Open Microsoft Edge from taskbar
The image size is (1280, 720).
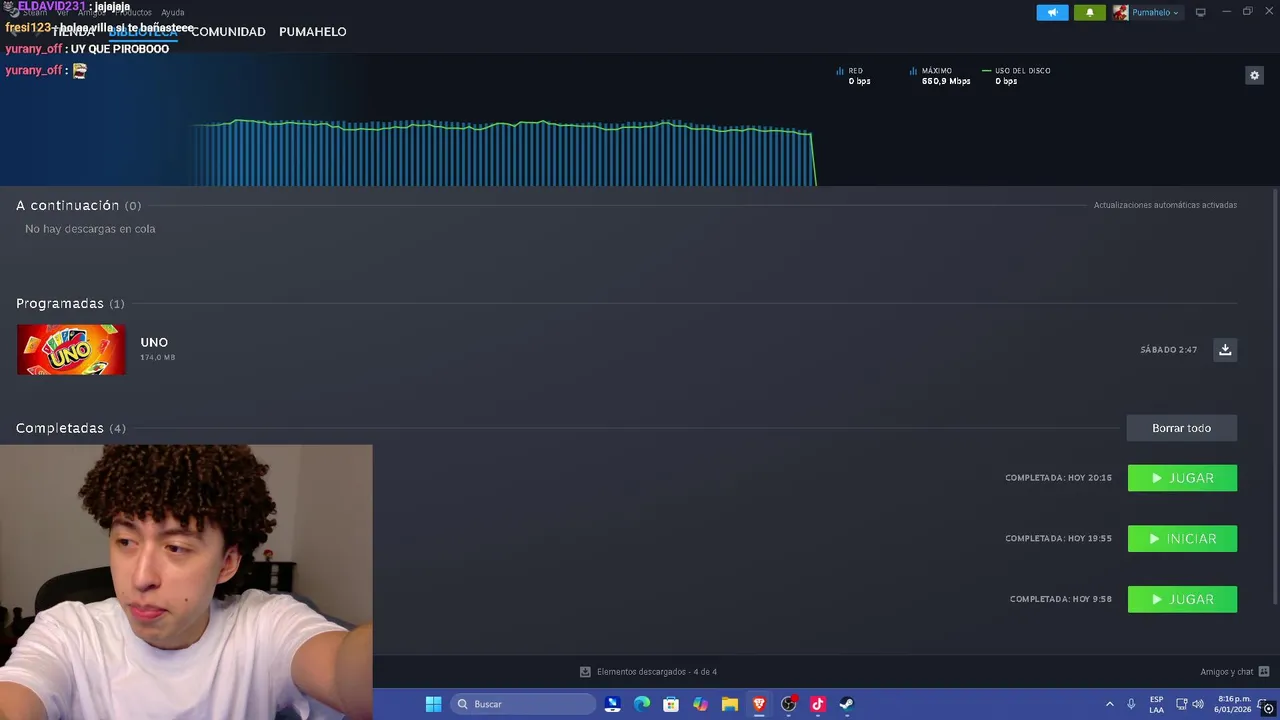[642, 704]
